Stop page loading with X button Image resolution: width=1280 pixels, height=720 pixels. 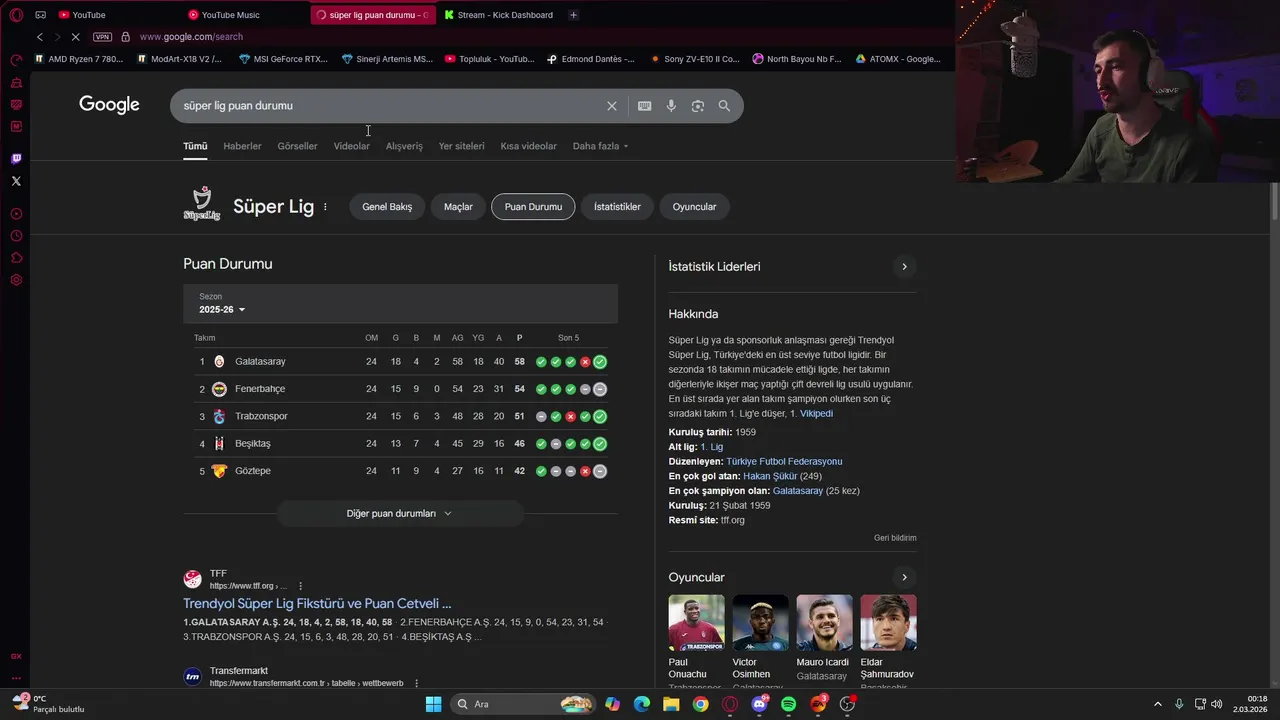pos(76,37)
